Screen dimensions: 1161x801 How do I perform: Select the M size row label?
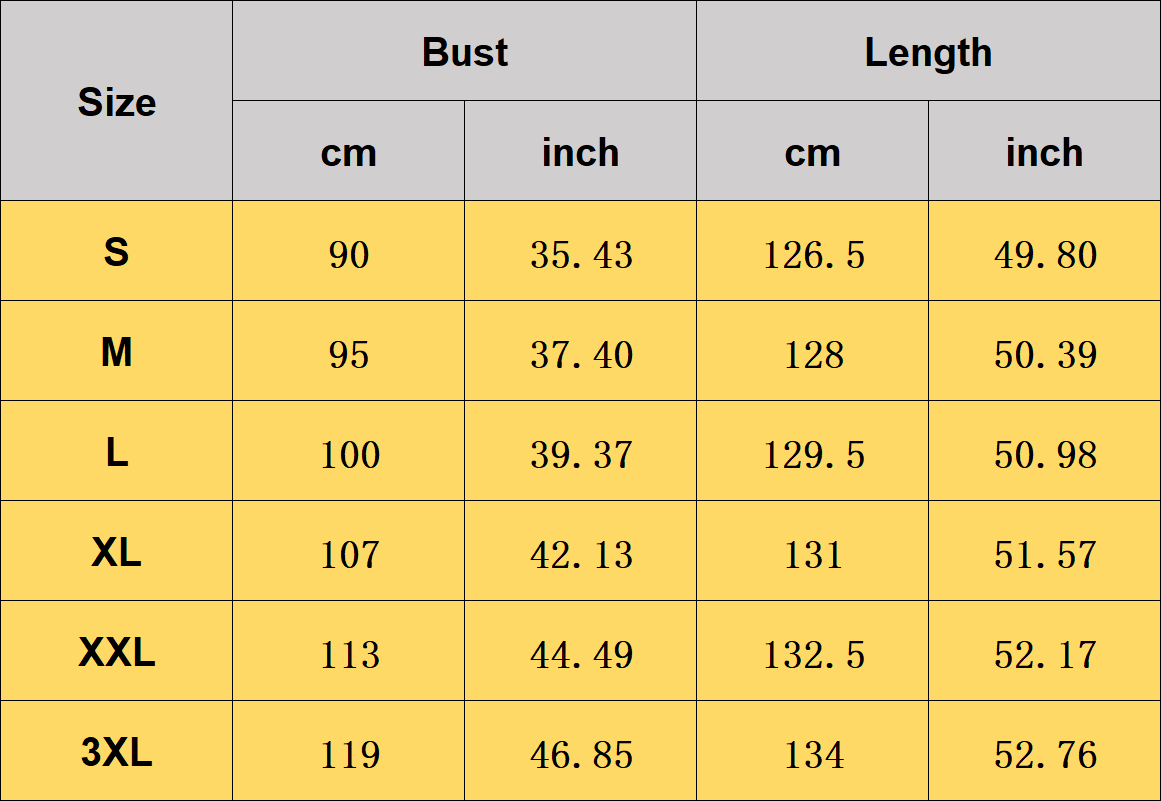click(116, 352)
